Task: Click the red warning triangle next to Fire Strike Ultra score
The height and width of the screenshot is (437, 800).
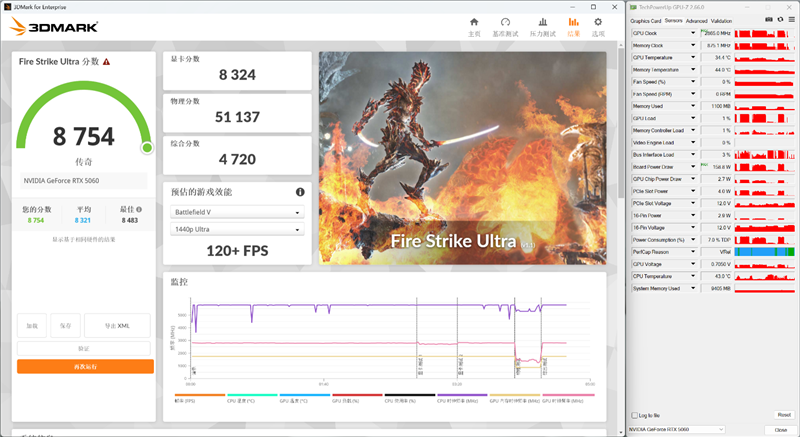Action: [x=106, y=62]
